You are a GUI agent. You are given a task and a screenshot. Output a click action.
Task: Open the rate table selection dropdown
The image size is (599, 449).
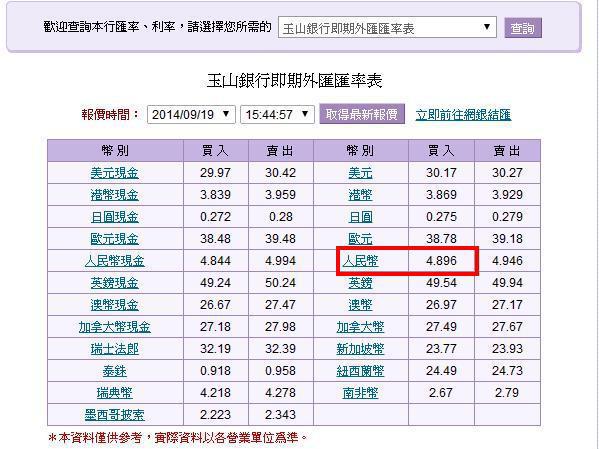(387, 28)
